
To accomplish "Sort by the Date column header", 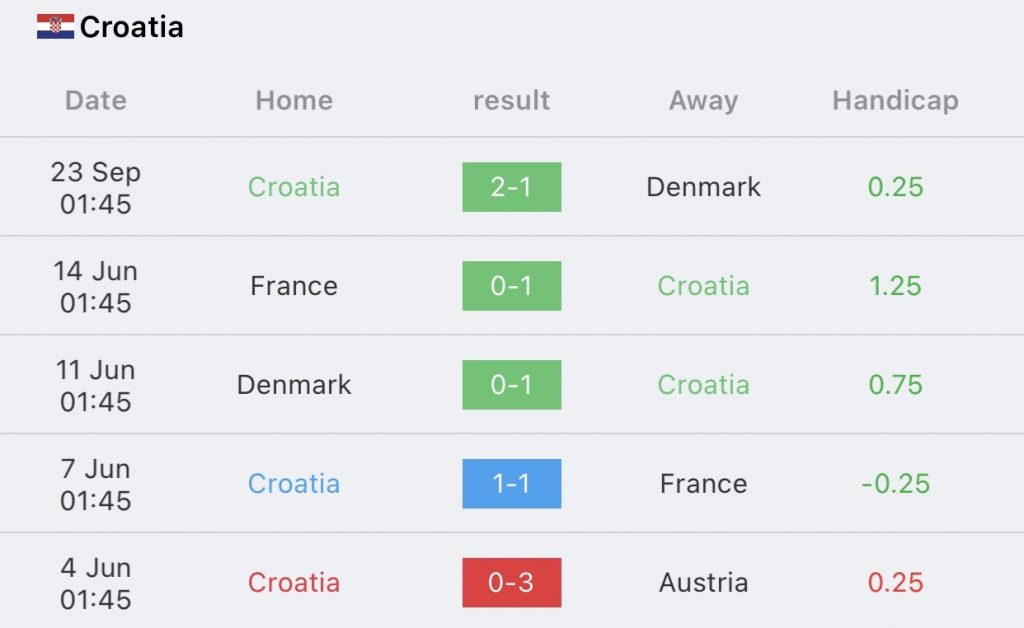I will (x=95, y=101).
